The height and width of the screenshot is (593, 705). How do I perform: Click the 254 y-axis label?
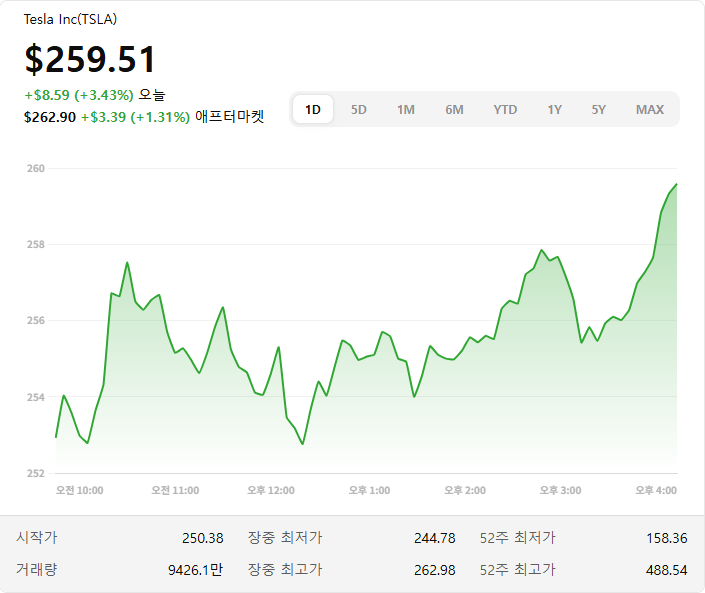(36, 397)
